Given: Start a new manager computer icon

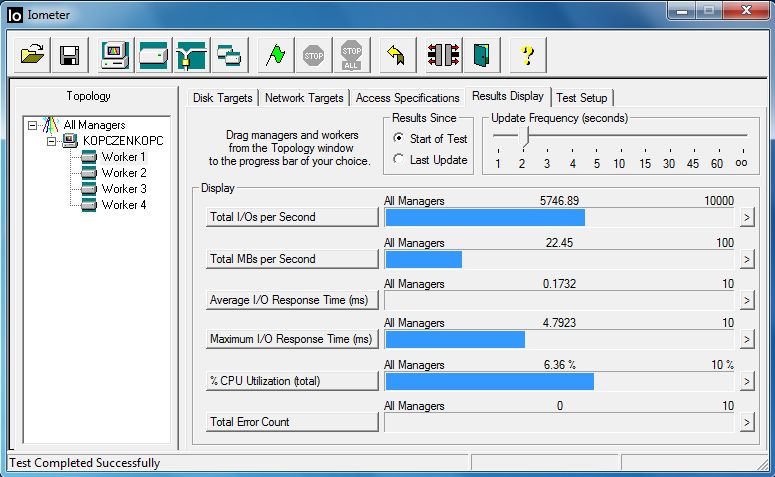Looking at the screenshot, I should click(x=115, y=55).
